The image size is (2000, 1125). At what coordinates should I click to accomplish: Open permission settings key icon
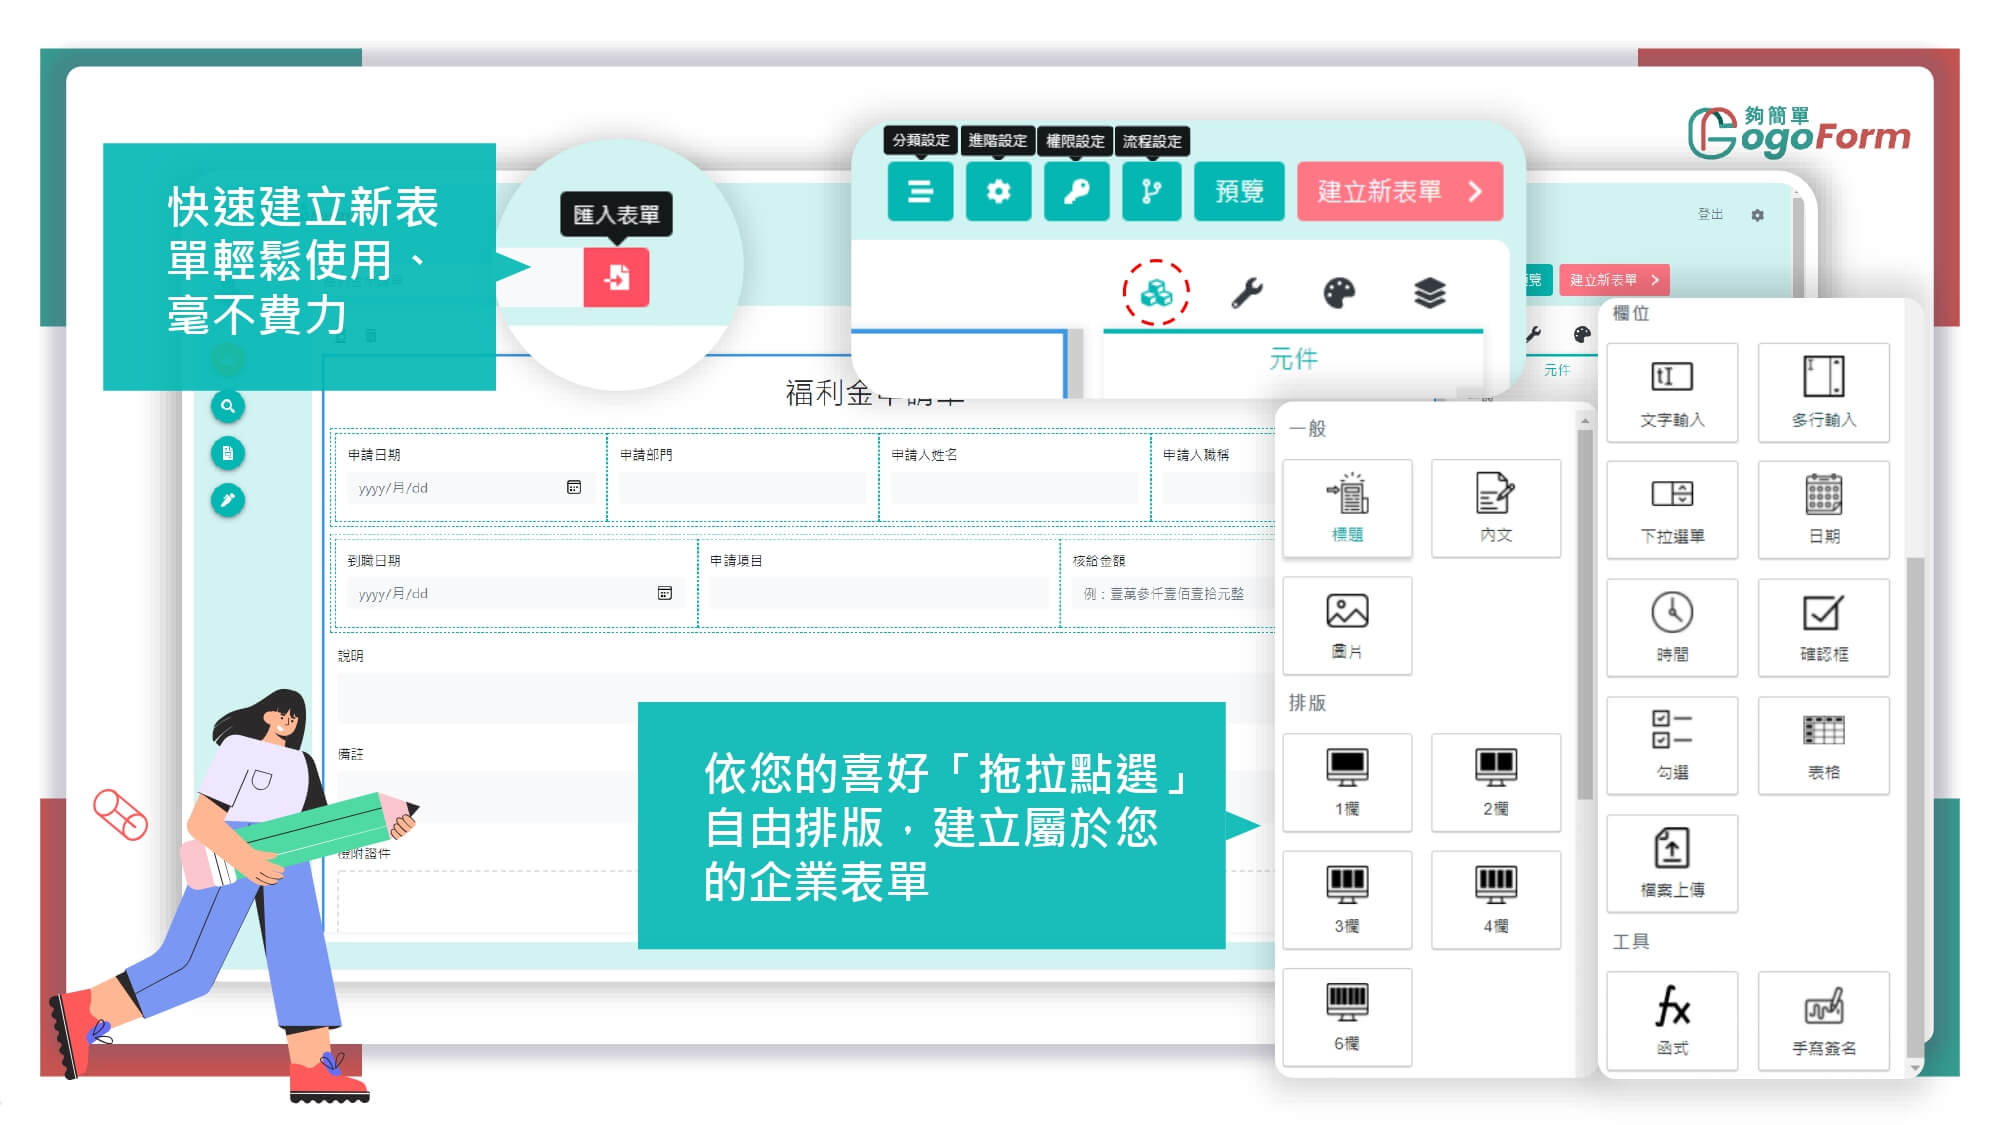click(x=1076, y=191)
